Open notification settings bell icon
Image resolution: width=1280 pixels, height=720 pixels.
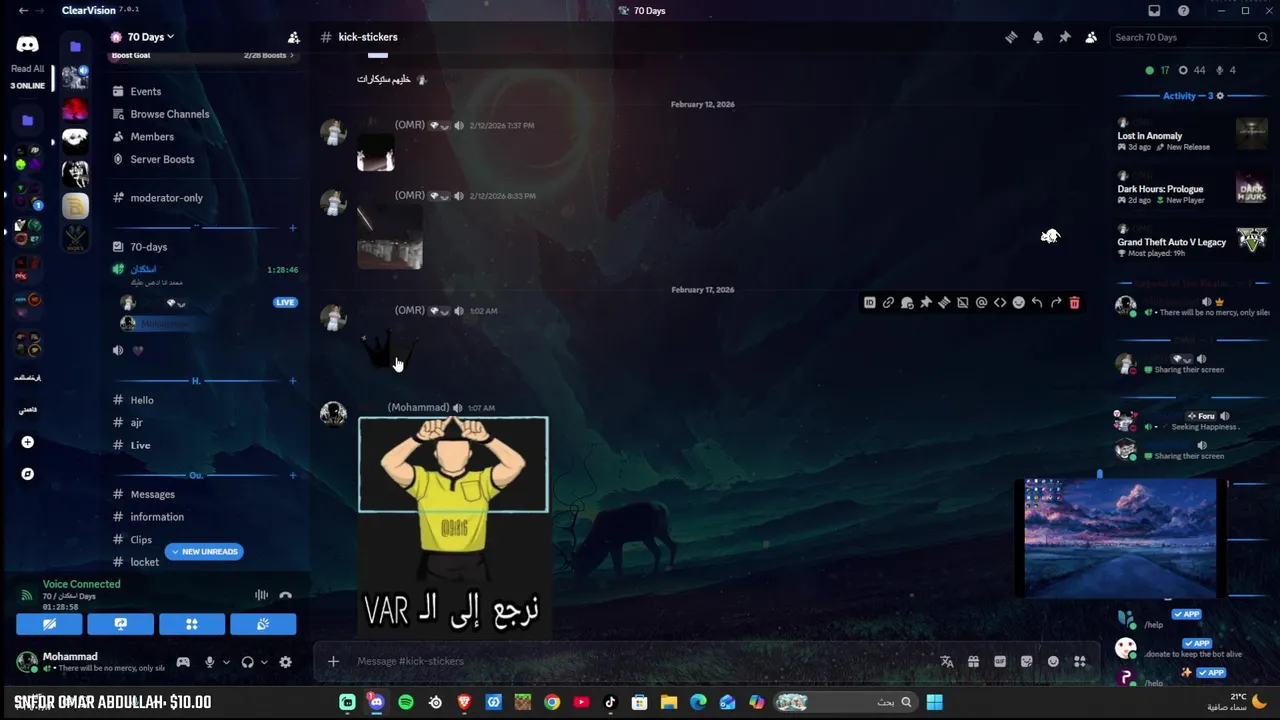[1038, 37]
